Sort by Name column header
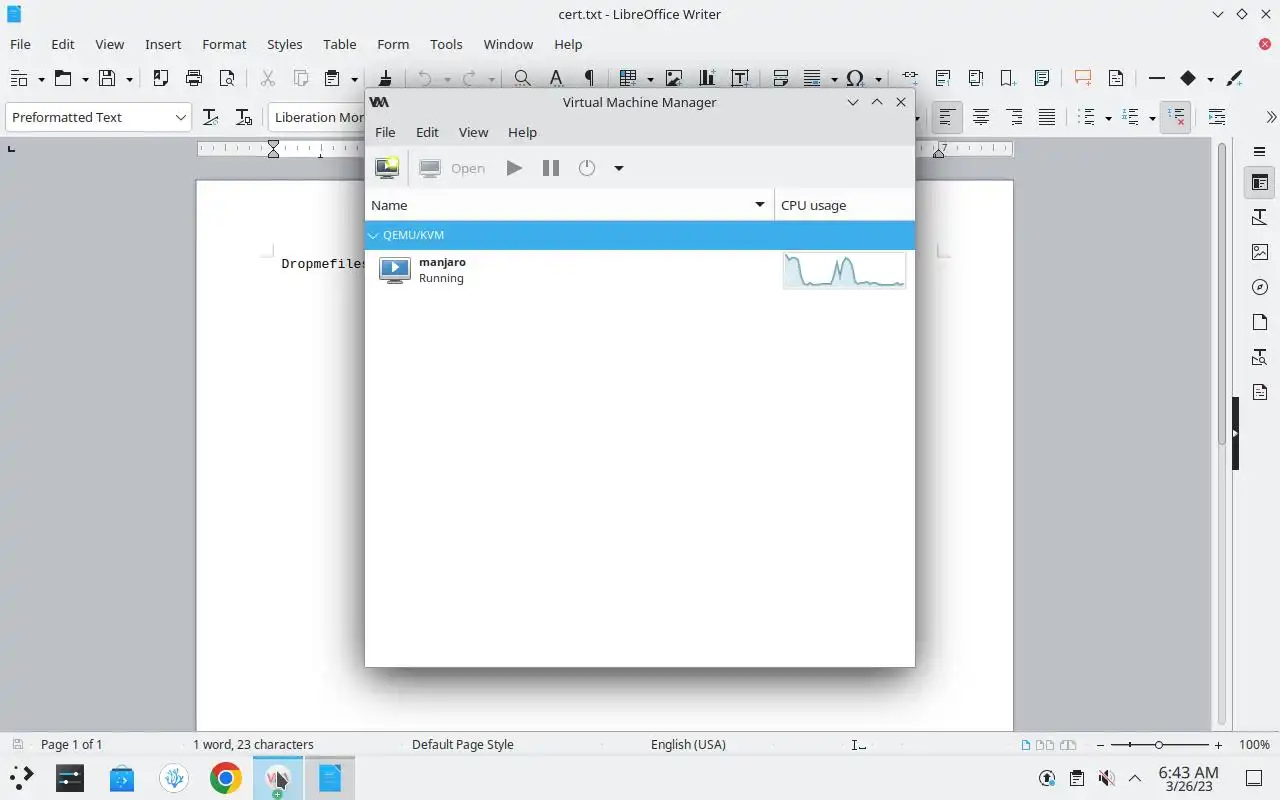The height and width of the screenshot is (800, 1280). tap(569, 205)
